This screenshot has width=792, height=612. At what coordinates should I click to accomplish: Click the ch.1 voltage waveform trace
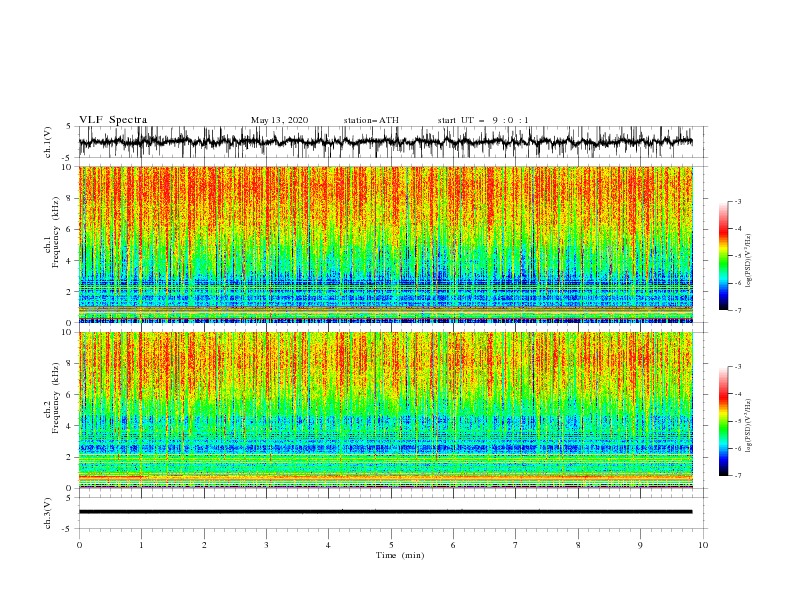point(385,142)
